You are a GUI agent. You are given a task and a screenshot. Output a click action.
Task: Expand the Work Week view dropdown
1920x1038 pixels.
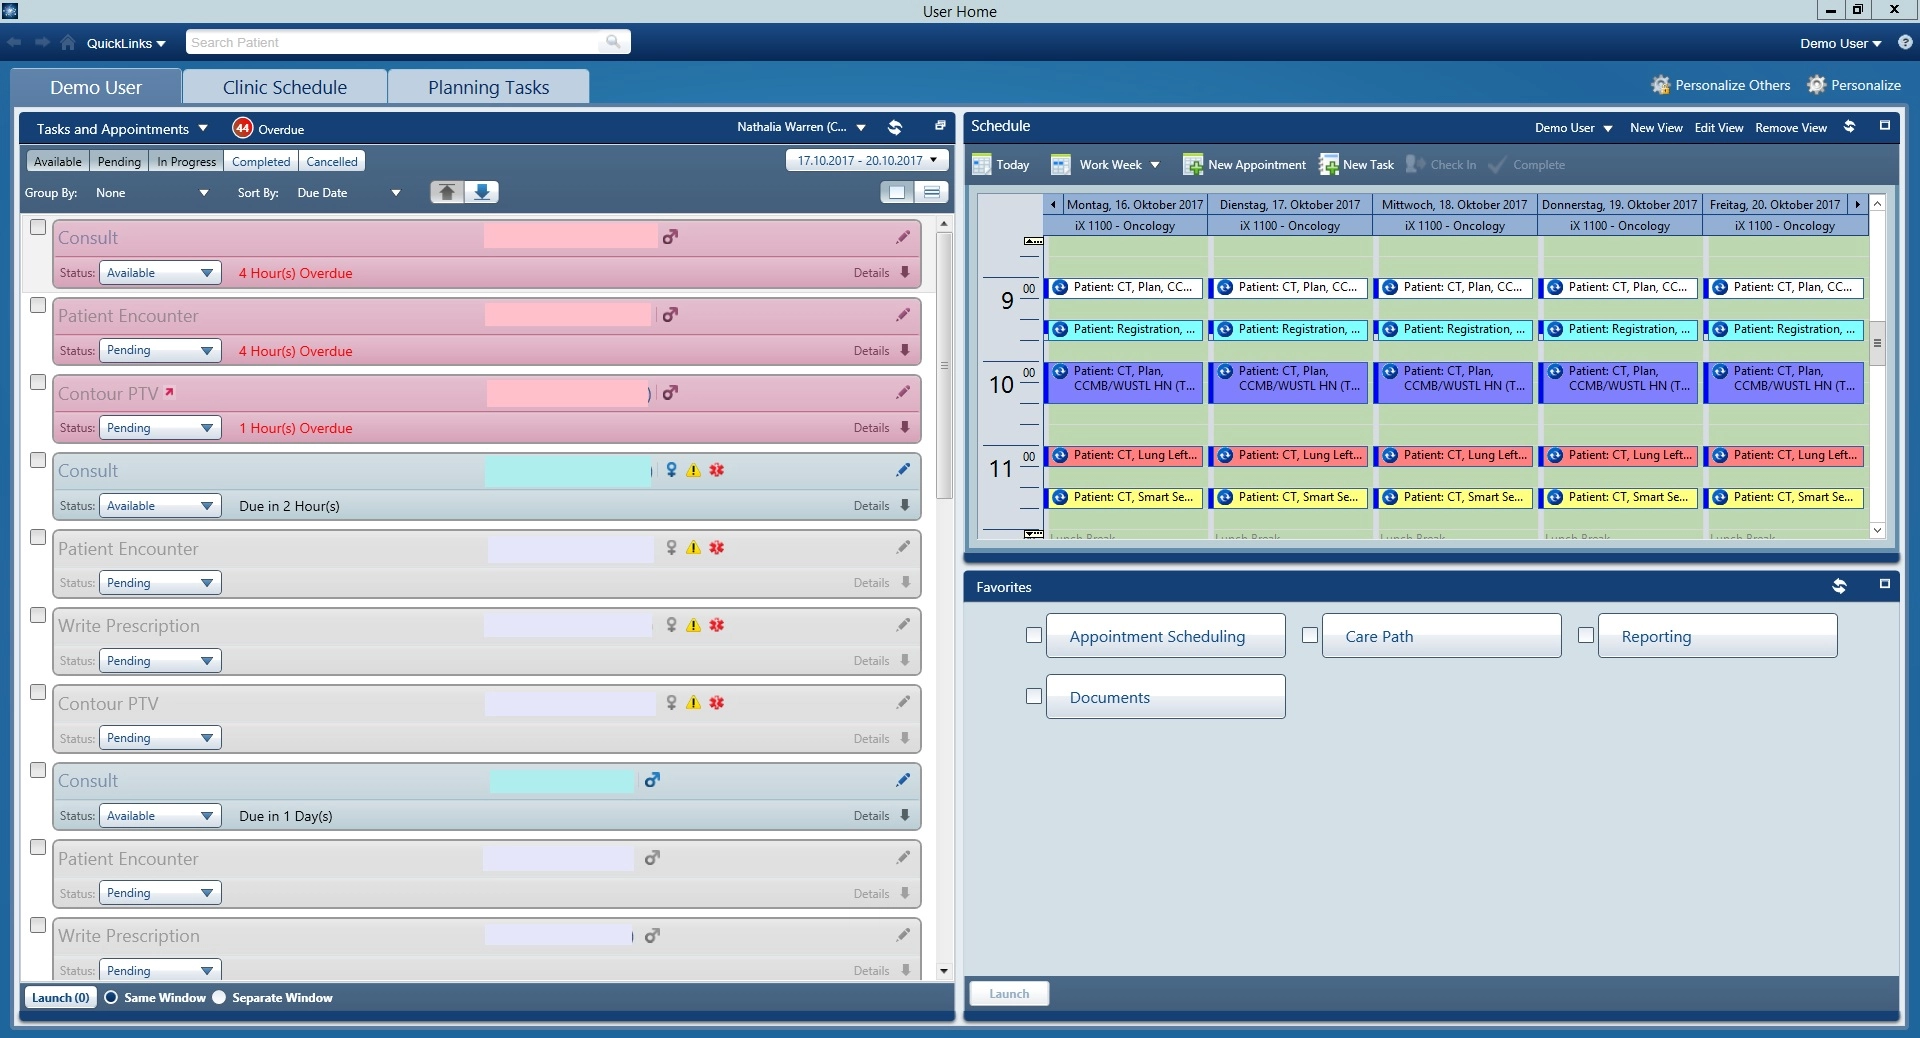(1155, 165)
